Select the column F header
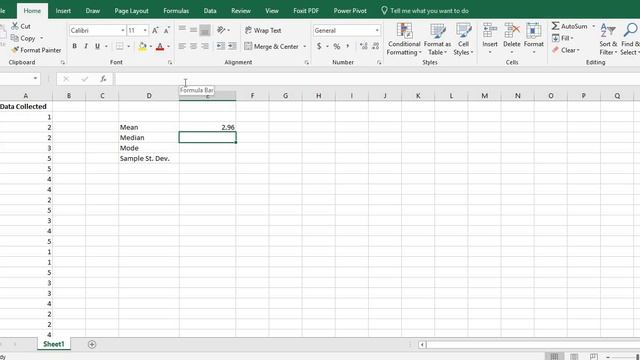The height and width of the screenshot is (360, 640). click(252, 96)
